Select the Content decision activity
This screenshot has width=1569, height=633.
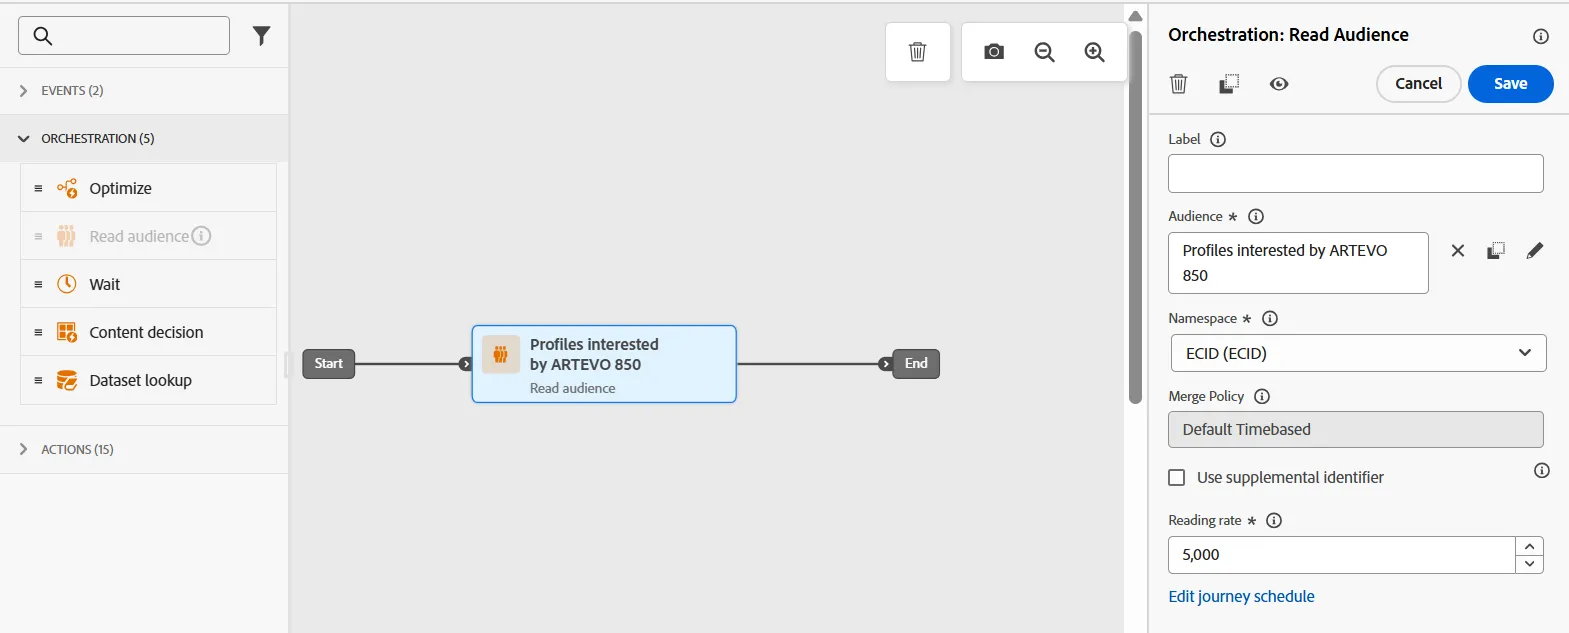click(x=148, y=332)
